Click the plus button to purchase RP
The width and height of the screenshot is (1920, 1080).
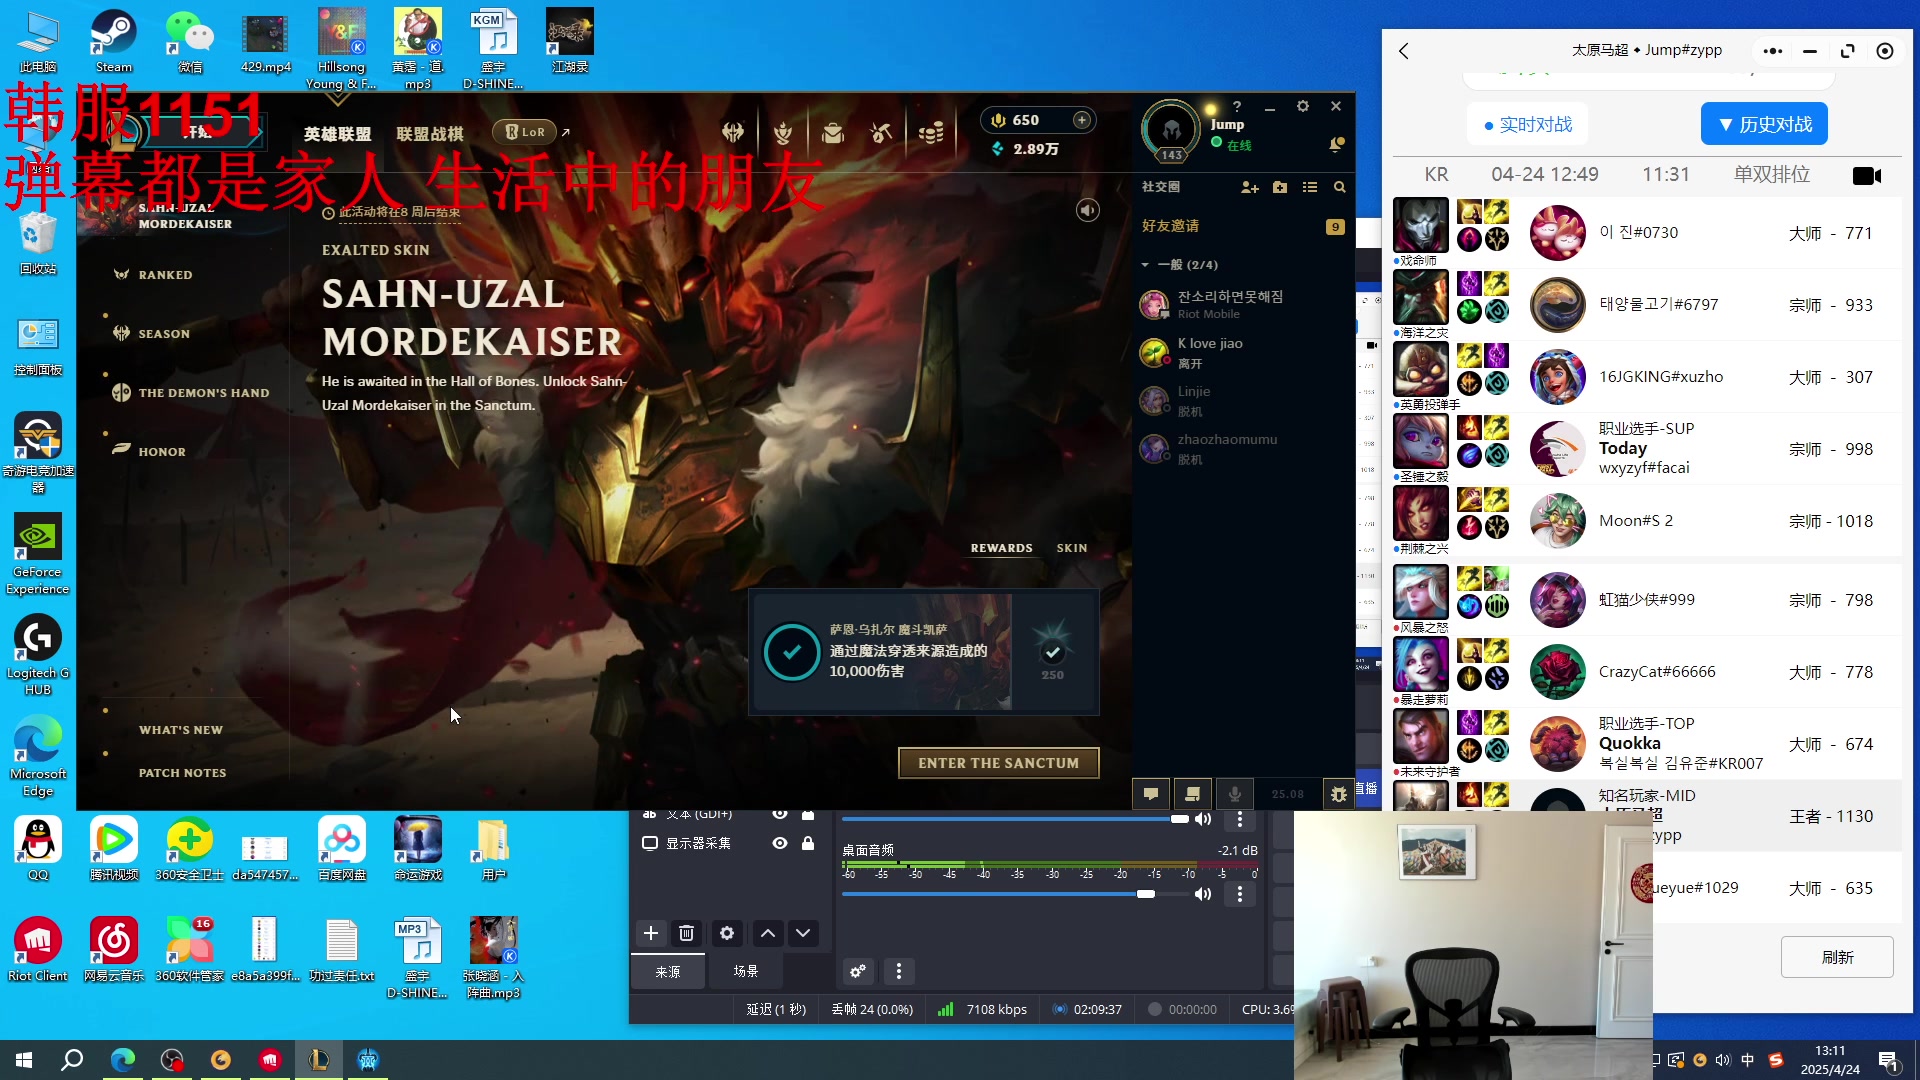pos(1081,120)
